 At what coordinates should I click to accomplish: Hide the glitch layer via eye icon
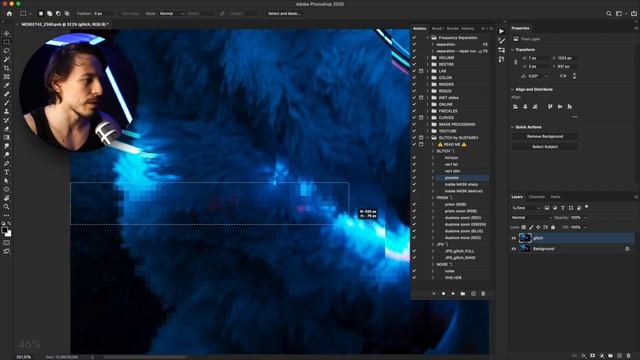[x=514, y=238]
